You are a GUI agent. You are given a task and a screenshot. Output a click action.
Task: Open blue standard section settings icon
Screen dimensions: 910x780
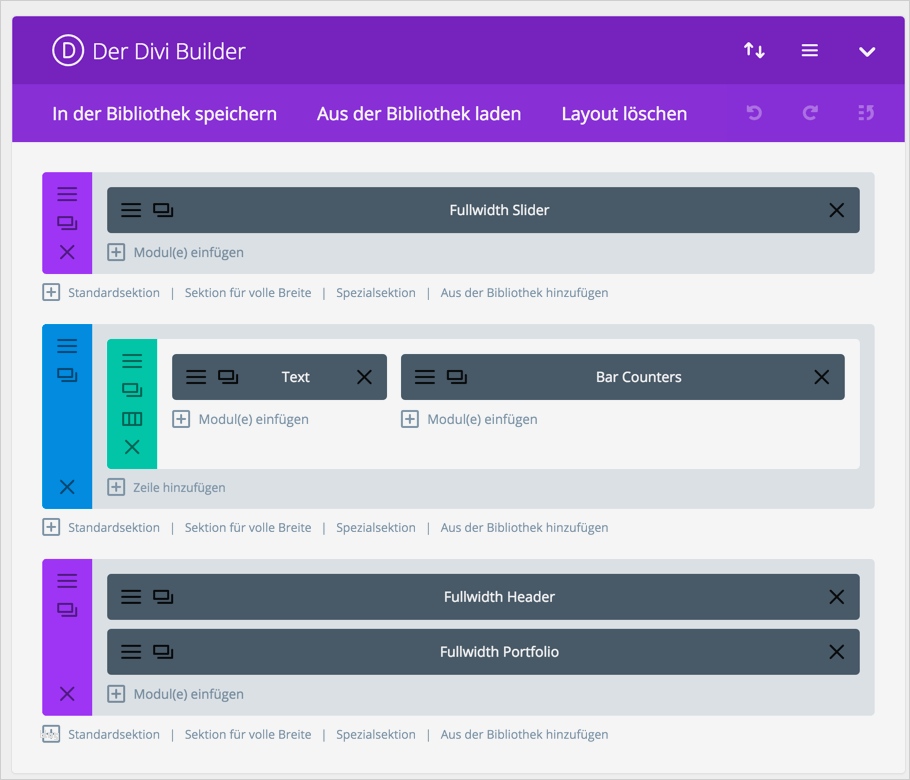click(x=67, y=346)
